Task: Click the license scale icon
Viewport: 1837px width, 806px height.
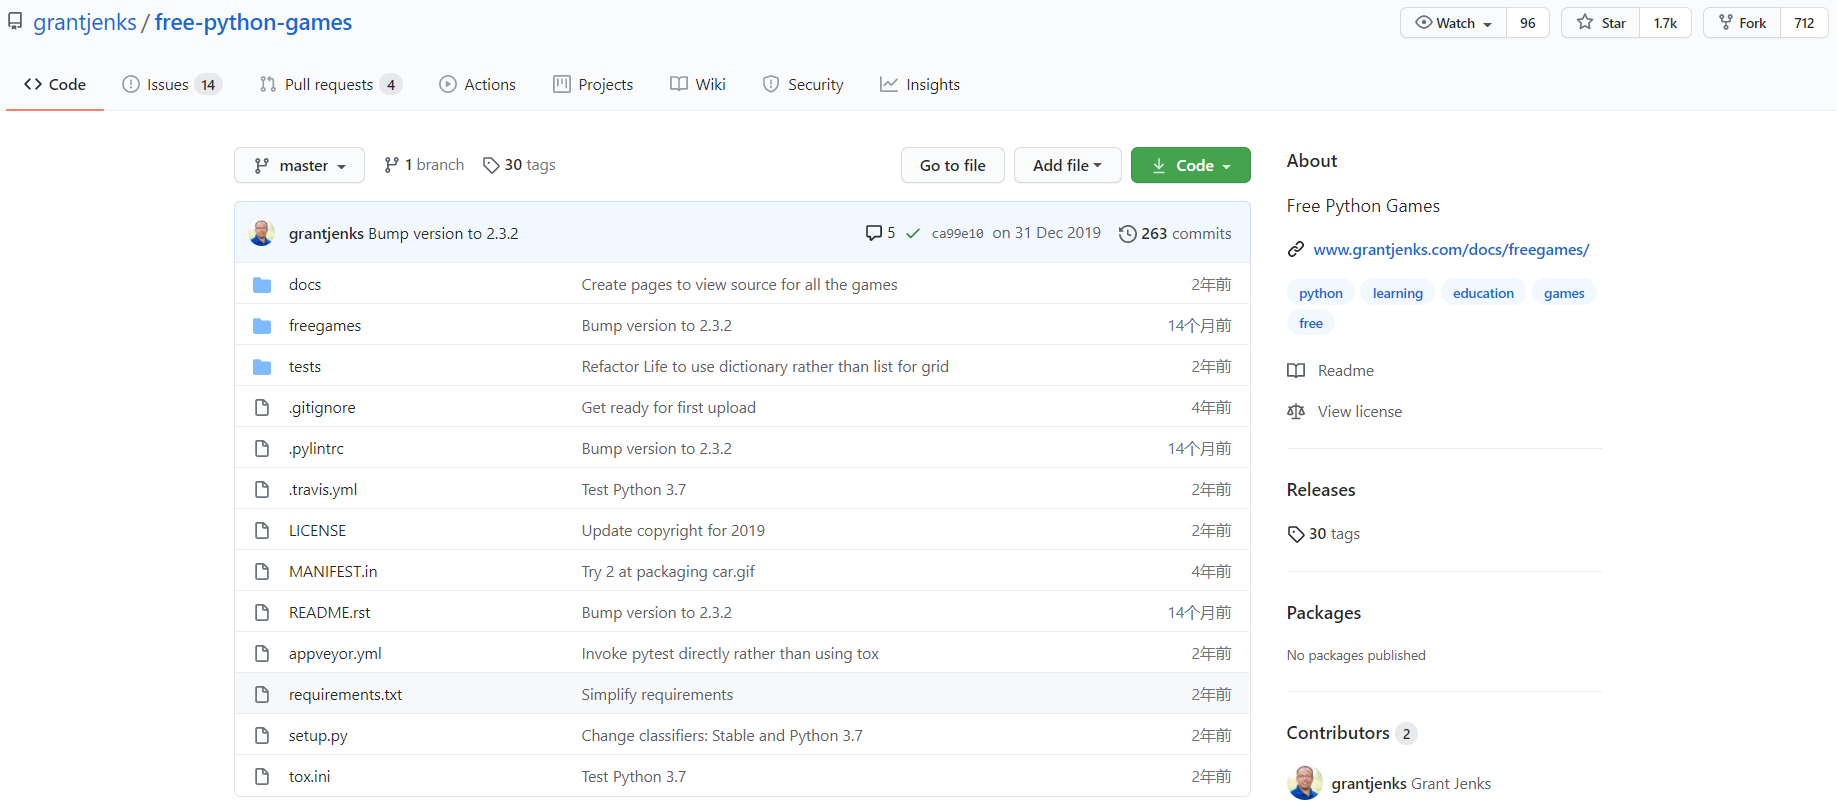Action: 1296,412
